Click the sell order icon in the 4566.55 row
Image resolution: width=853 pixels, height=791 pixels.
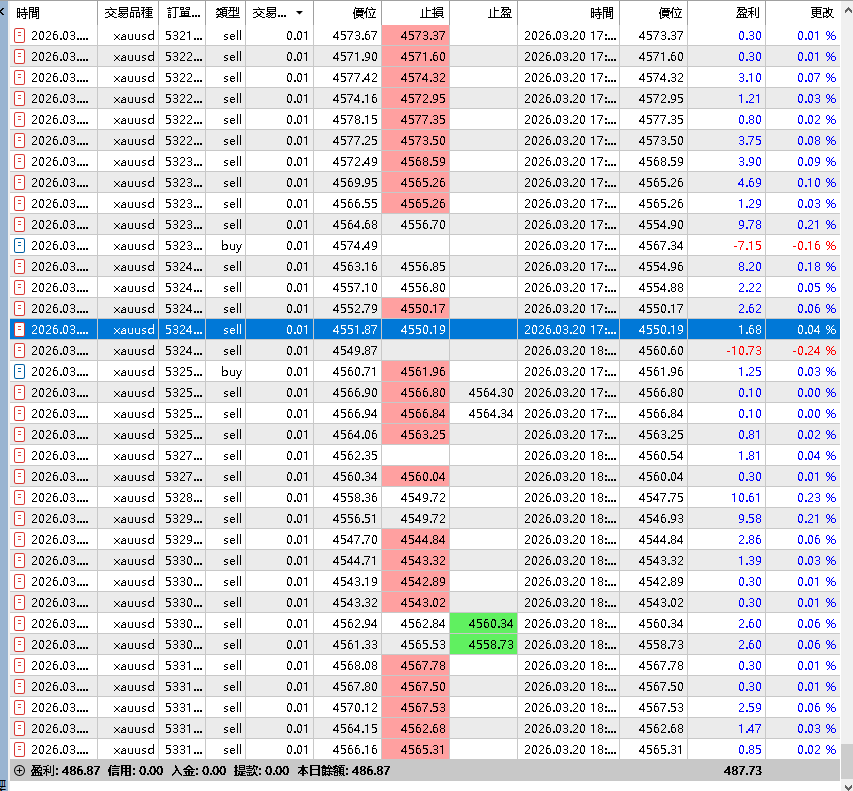(19, 203)
